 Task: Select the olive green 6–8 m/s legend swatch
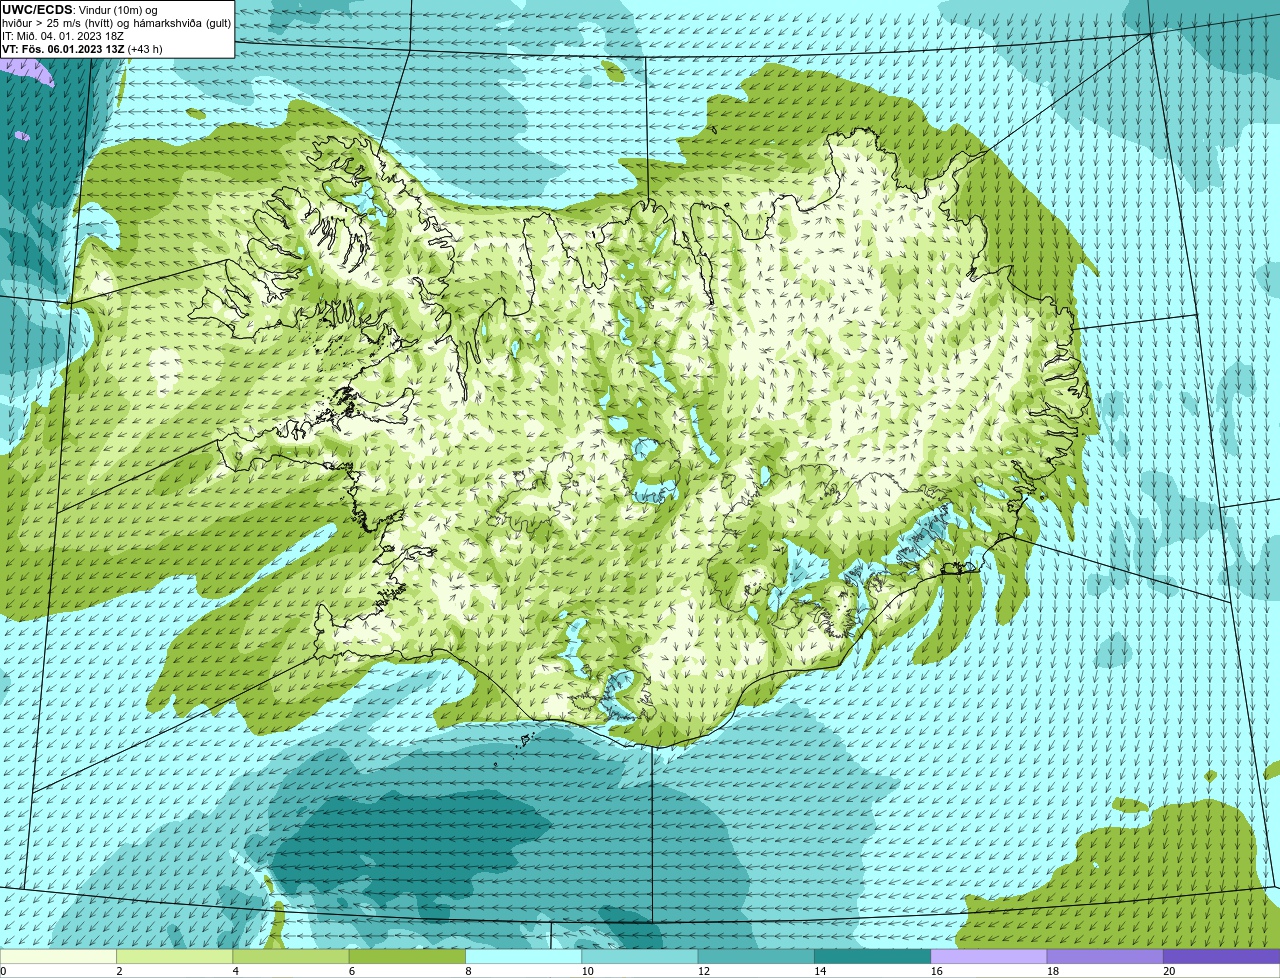click(407, 957)
